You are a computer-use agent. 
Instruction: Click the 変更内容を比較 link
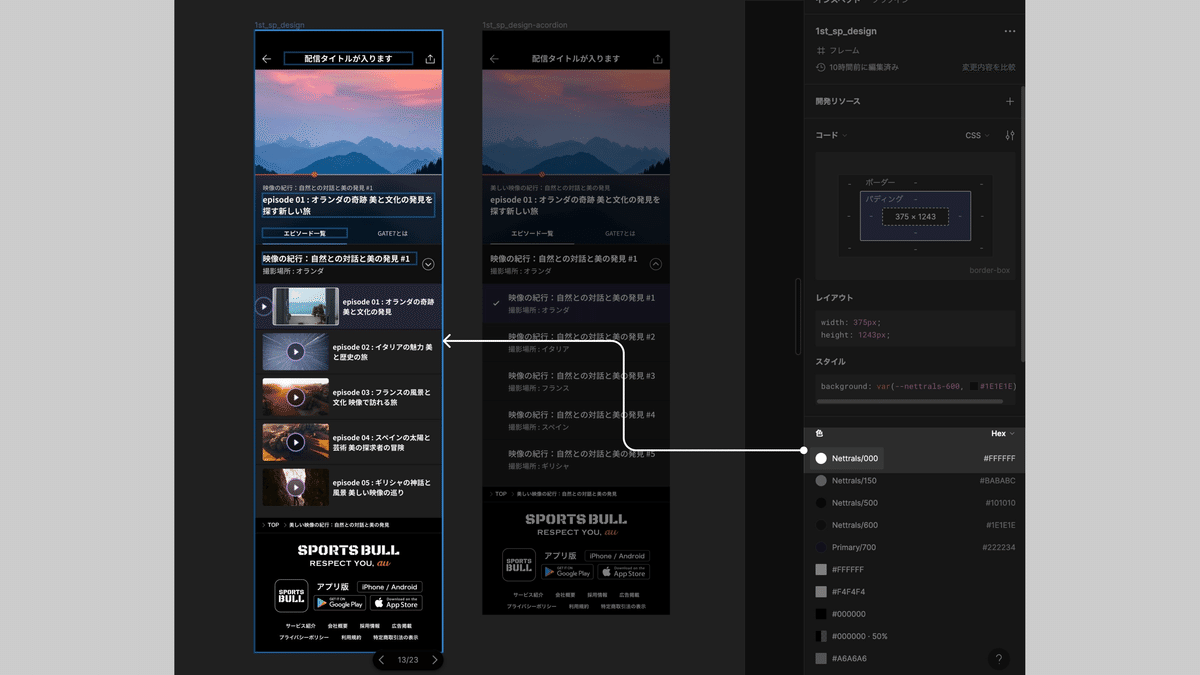click(988, 67)
